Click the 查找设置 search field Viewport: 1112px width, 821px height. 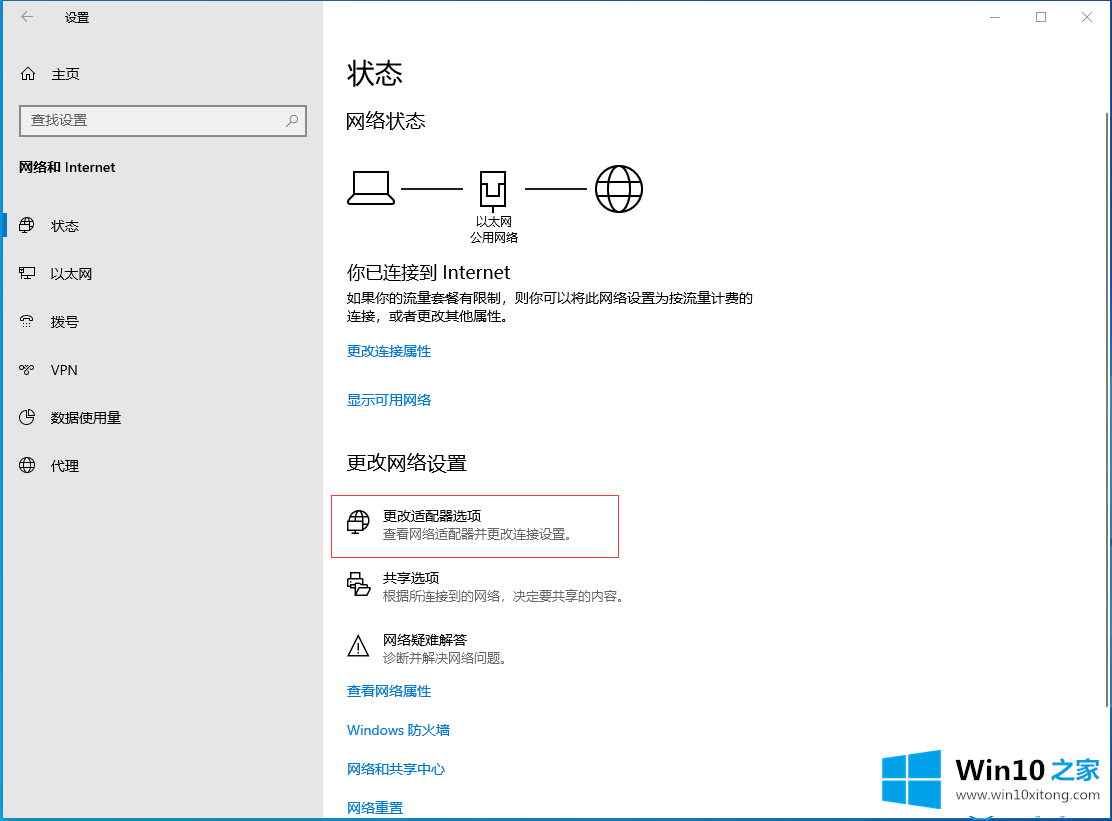tap(163, 121)
